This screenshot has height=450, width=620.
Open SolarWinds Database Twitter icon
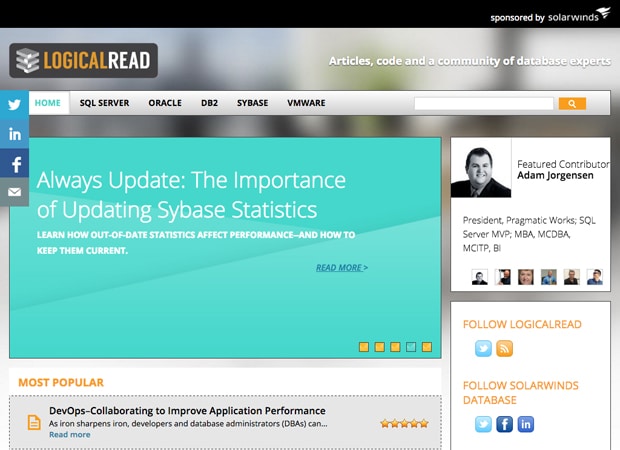click(x=483, y=424)
